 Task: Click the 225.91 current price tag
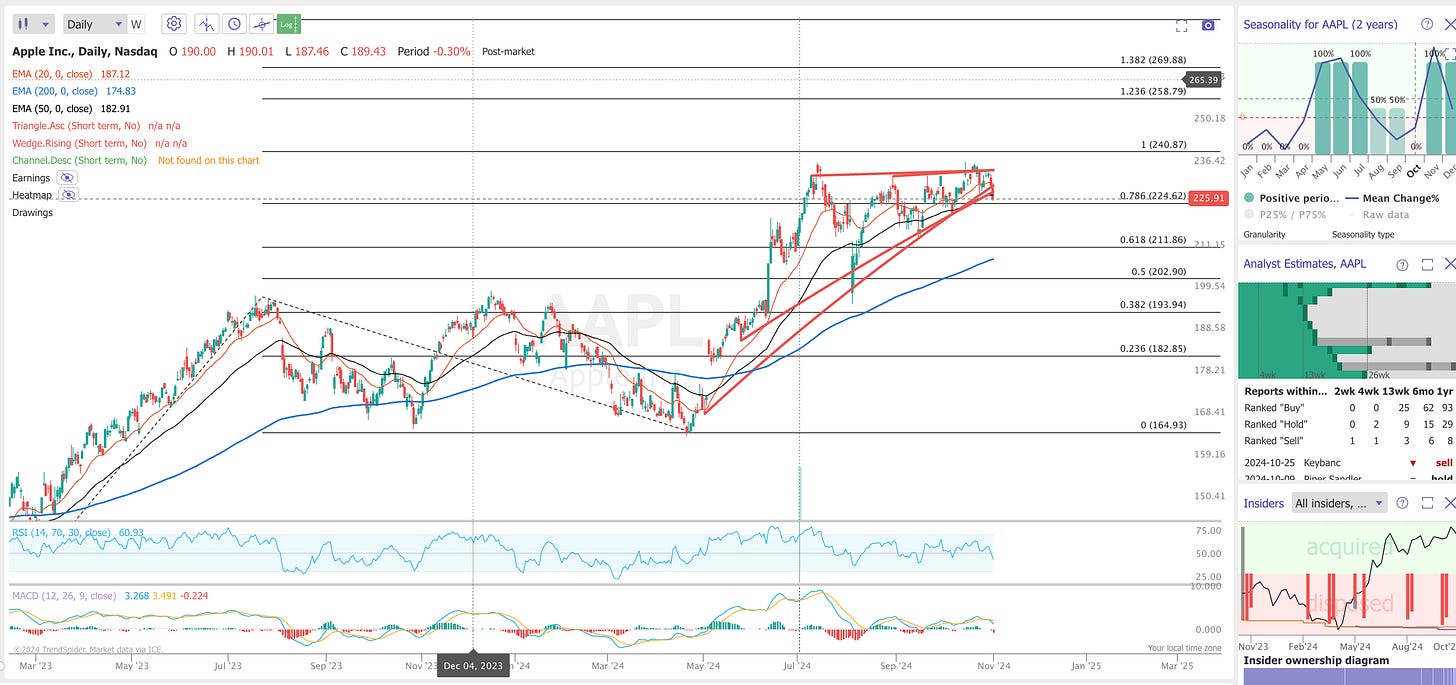tap(1208, 198)
